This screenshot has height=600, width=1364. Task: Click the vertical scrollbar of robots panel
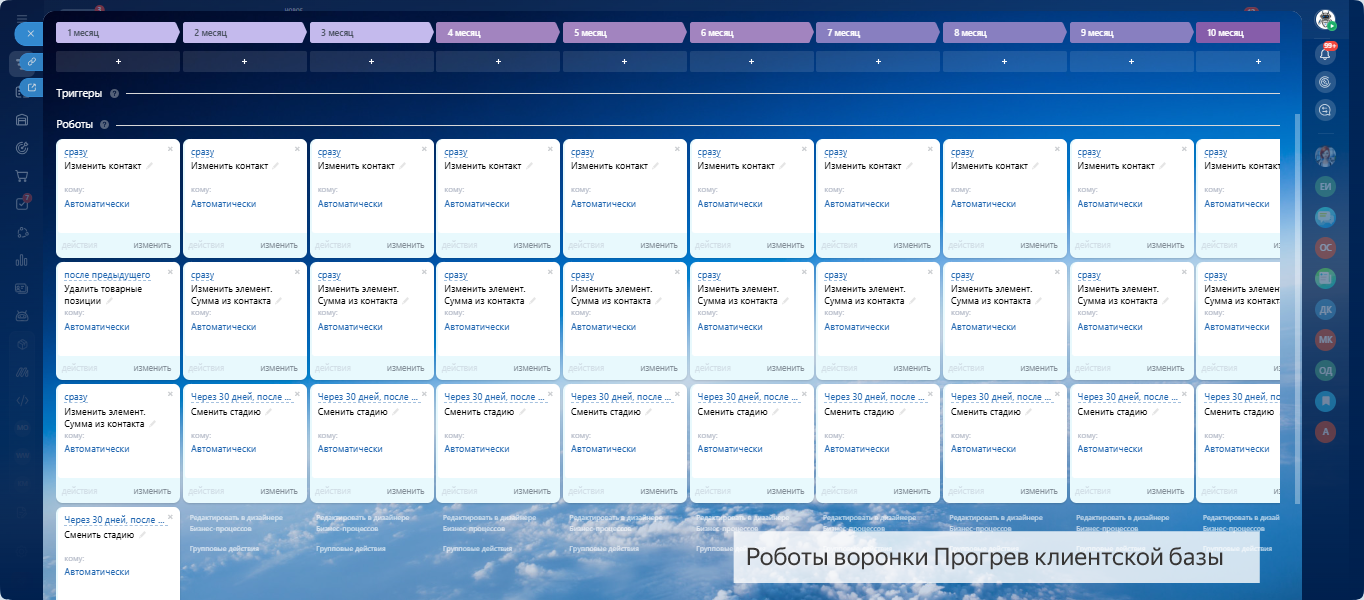[1299, 310]
